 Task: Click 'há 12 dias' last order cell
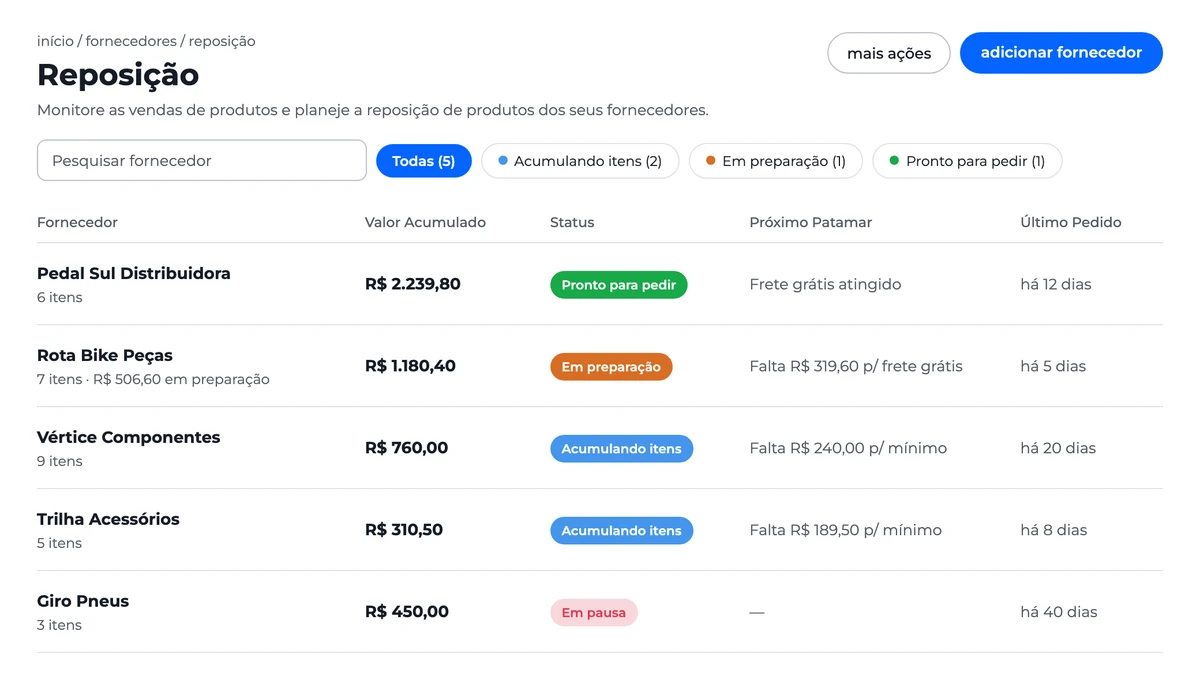tap(1056, 284)
